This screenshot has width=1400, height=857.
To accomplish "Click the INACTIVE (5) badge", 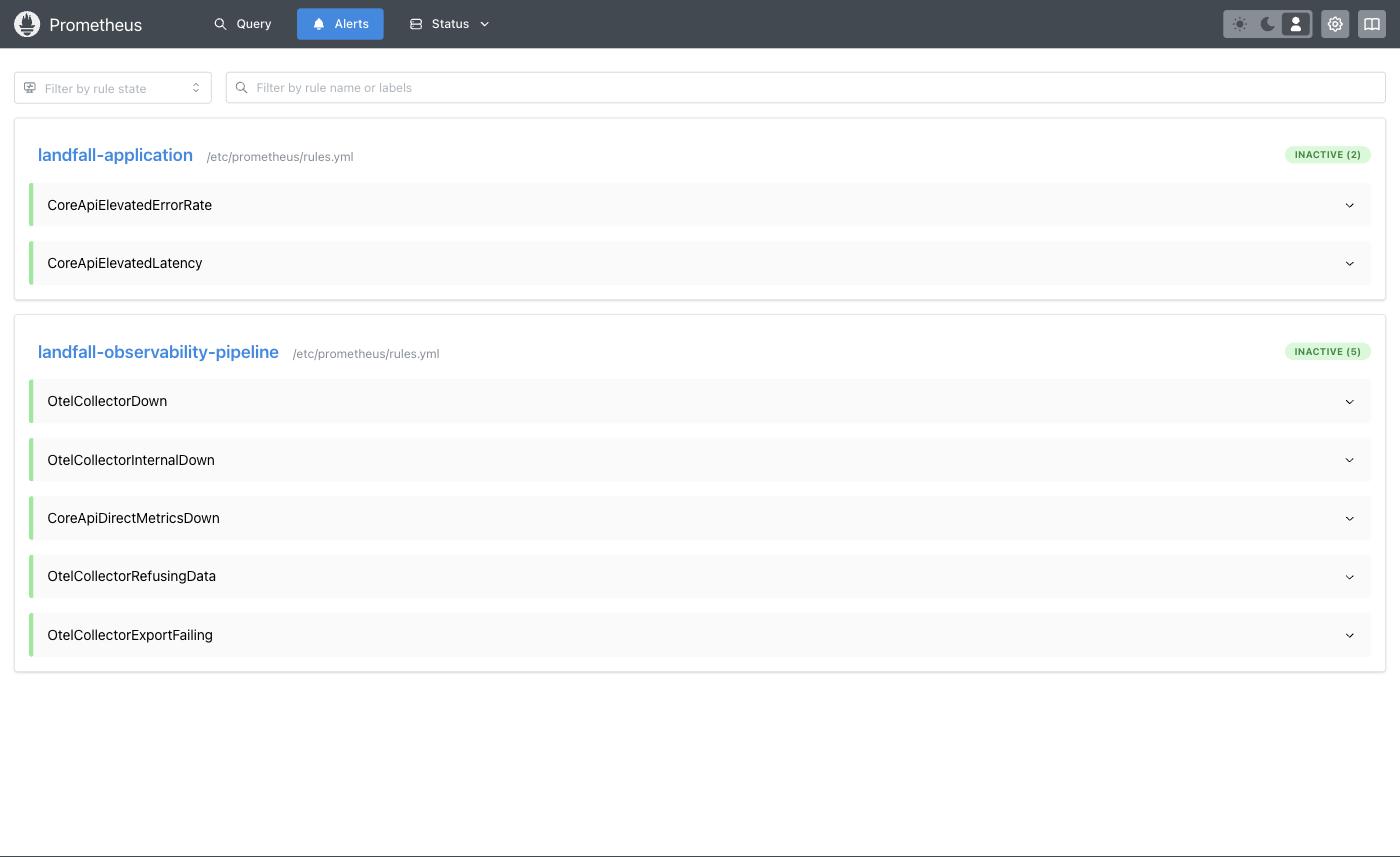I will pos(1327,352).
